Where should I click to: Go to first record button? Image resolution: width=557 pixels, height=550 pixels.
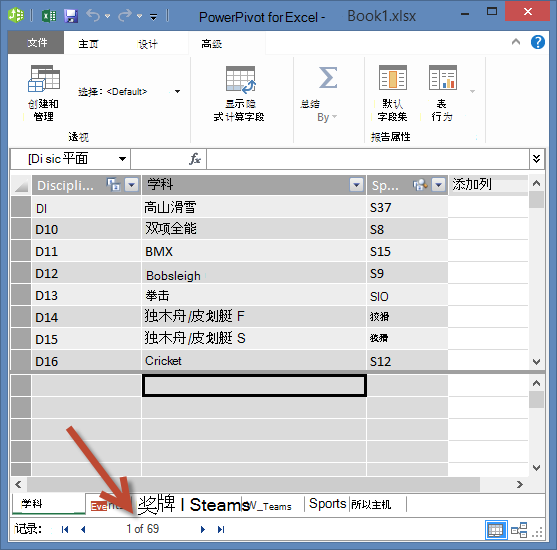pos(65,529)
